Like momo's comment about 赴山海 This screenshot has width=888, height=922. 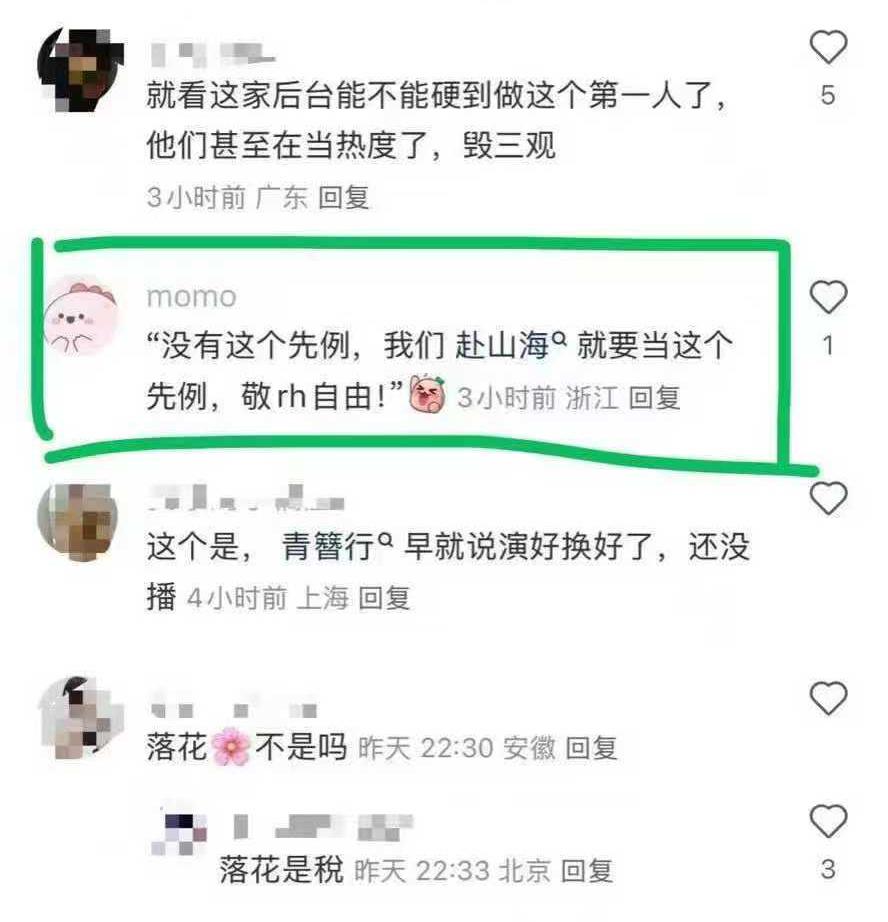point(829,298)
